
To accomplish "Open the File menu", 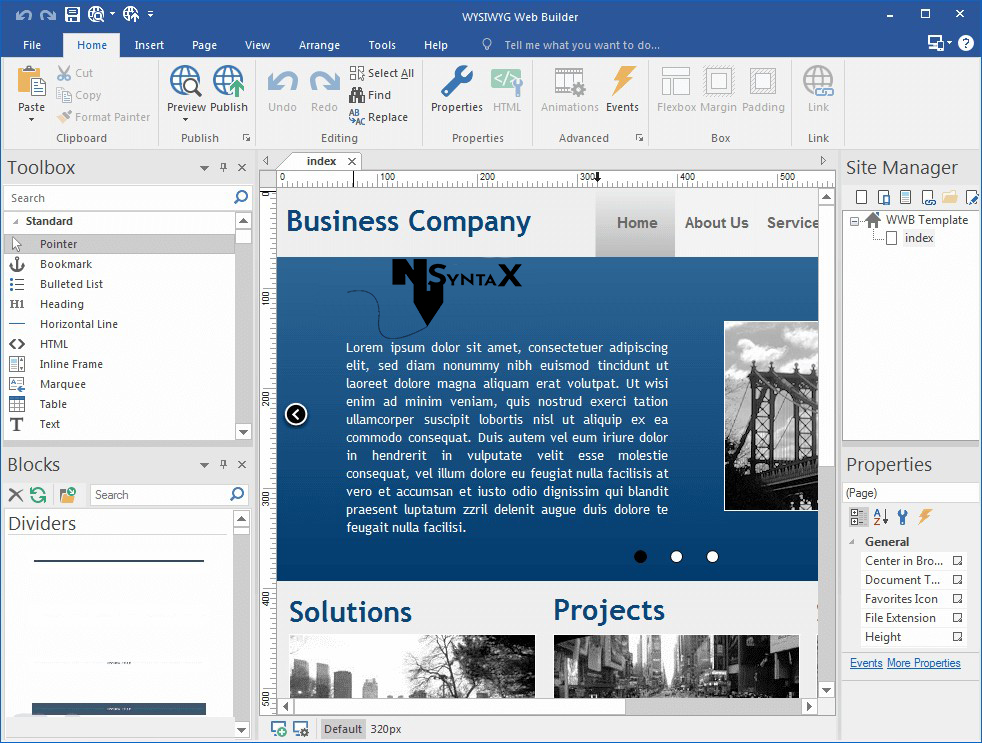I will (x=32, y=45).
